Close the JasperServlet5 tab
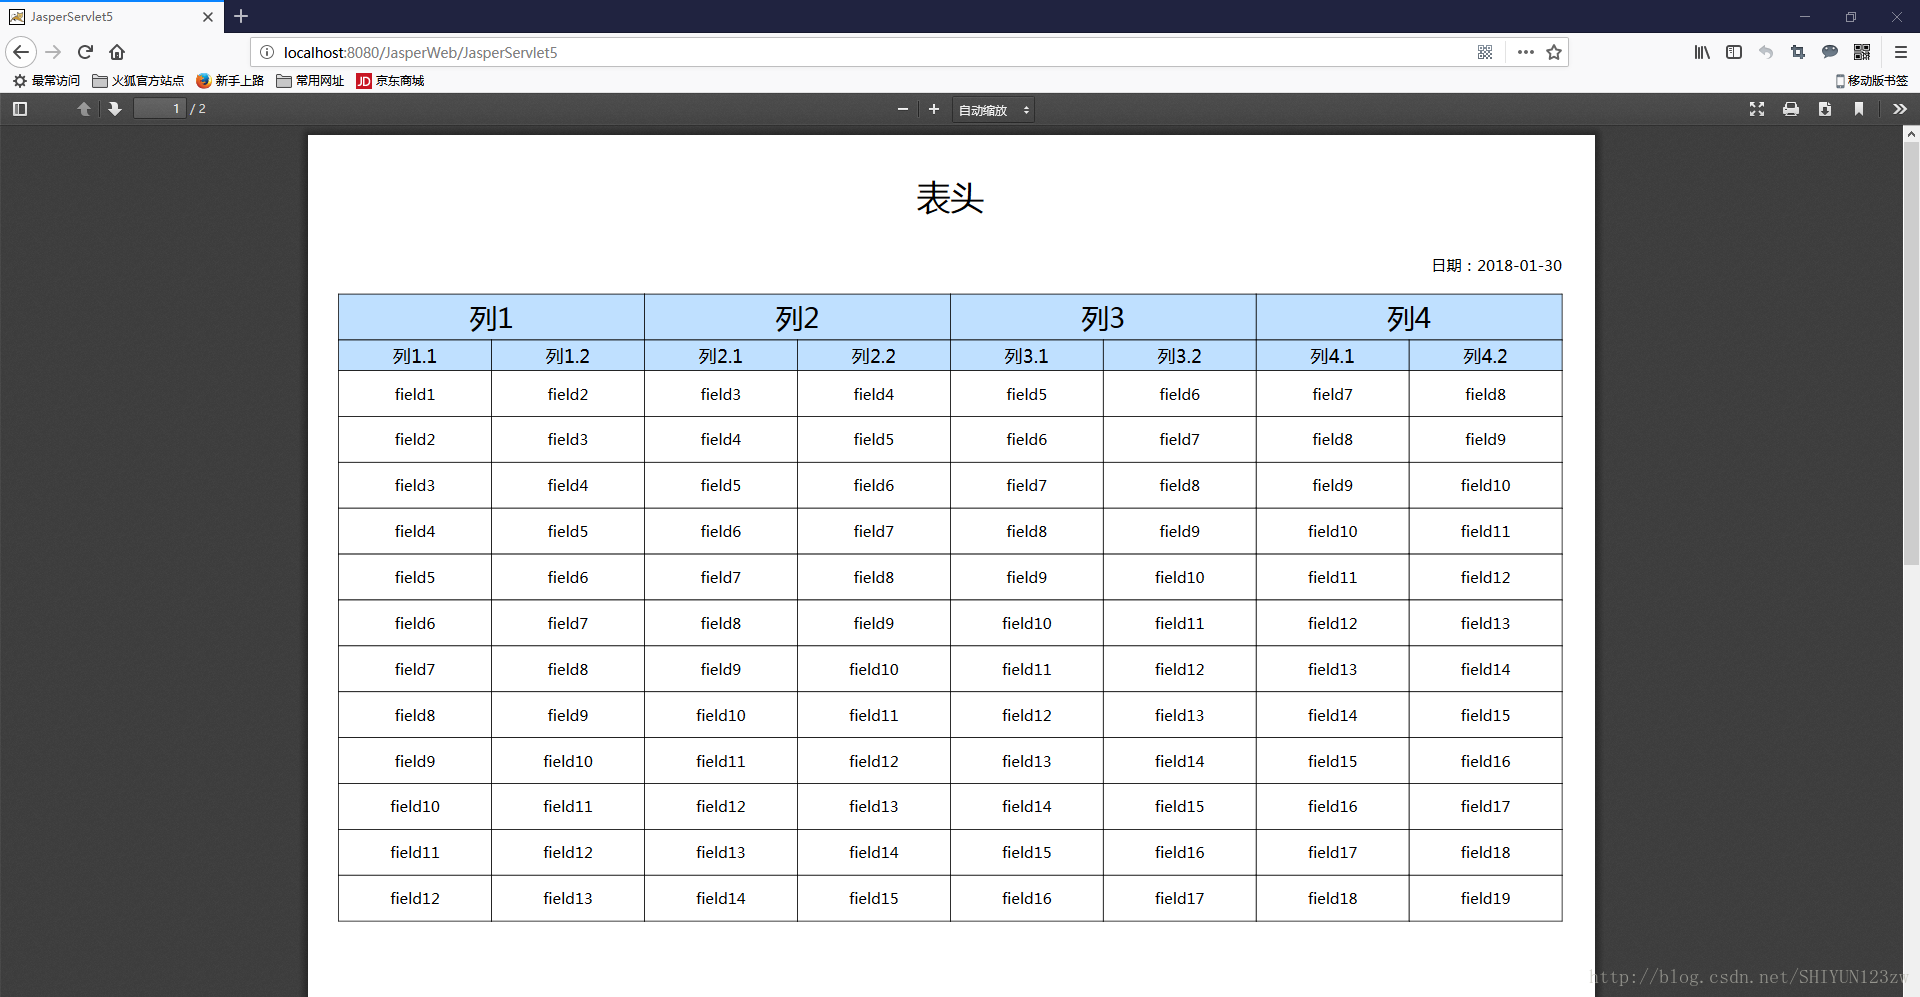The image size is (1920, 997). pyautogui.click(x=208, y=17)
